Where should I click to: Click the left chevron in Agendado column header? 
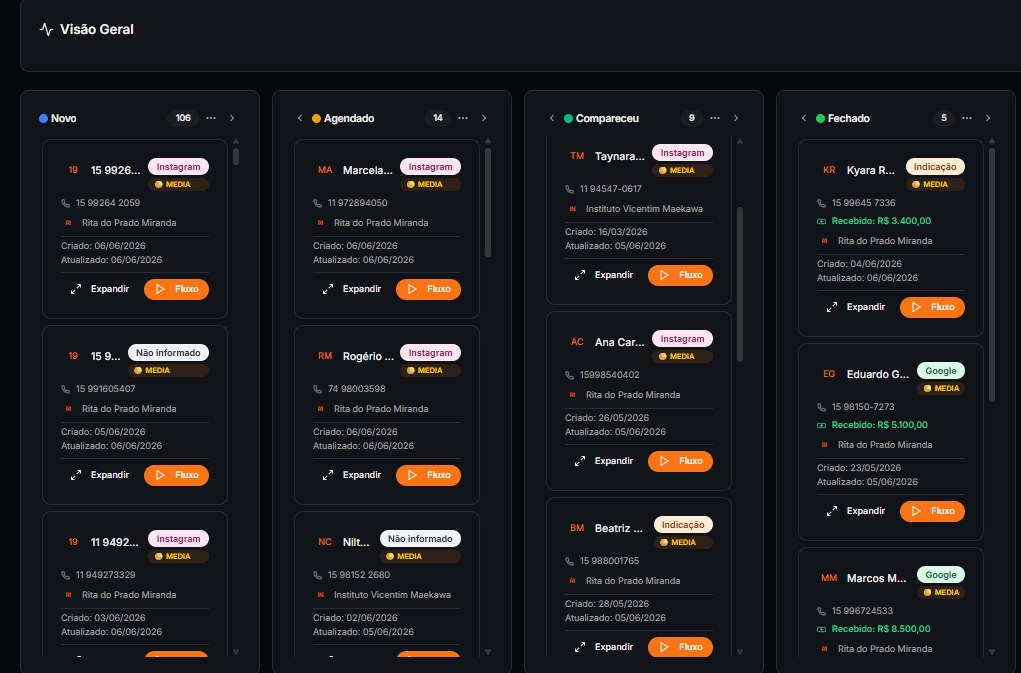(300, 118)
